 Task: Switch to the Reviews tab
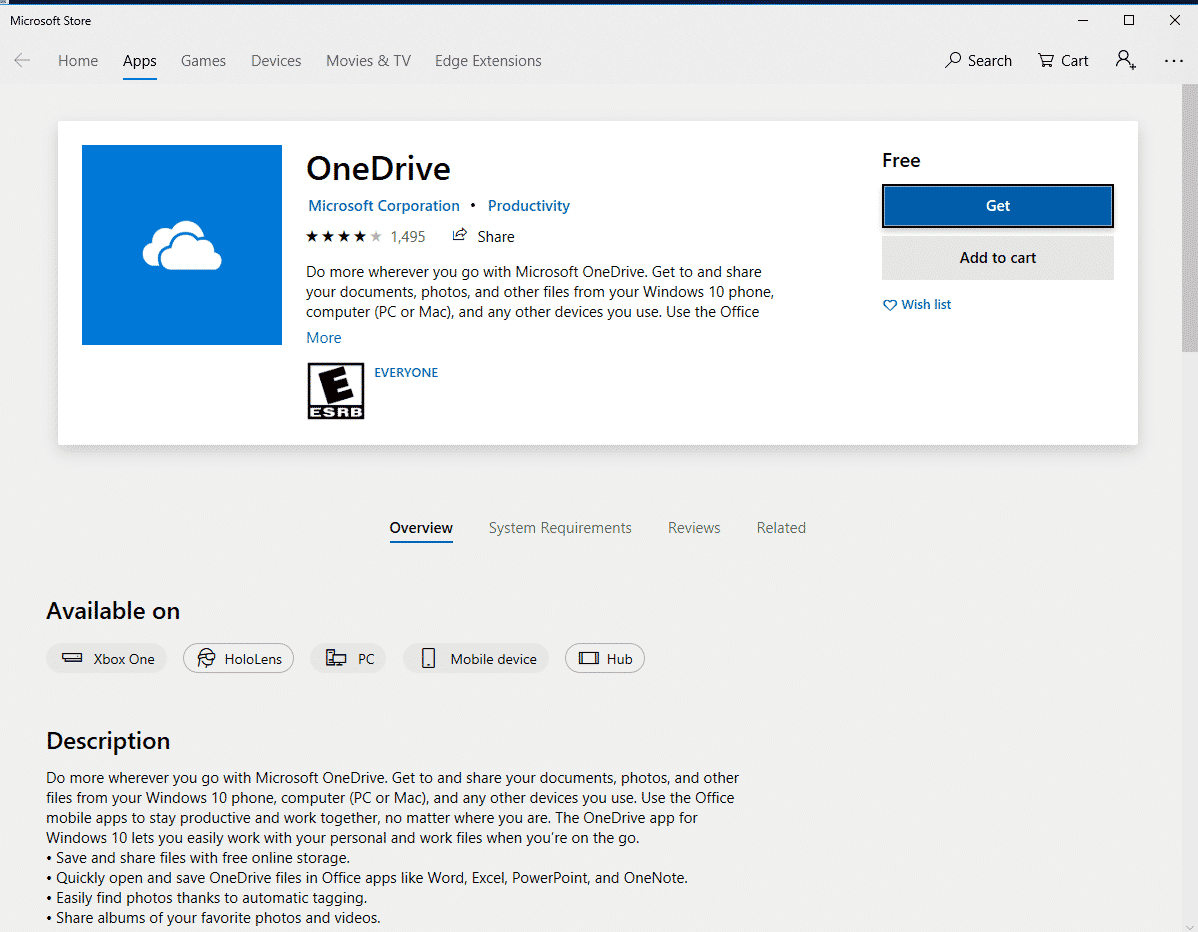tap(694, 528)
